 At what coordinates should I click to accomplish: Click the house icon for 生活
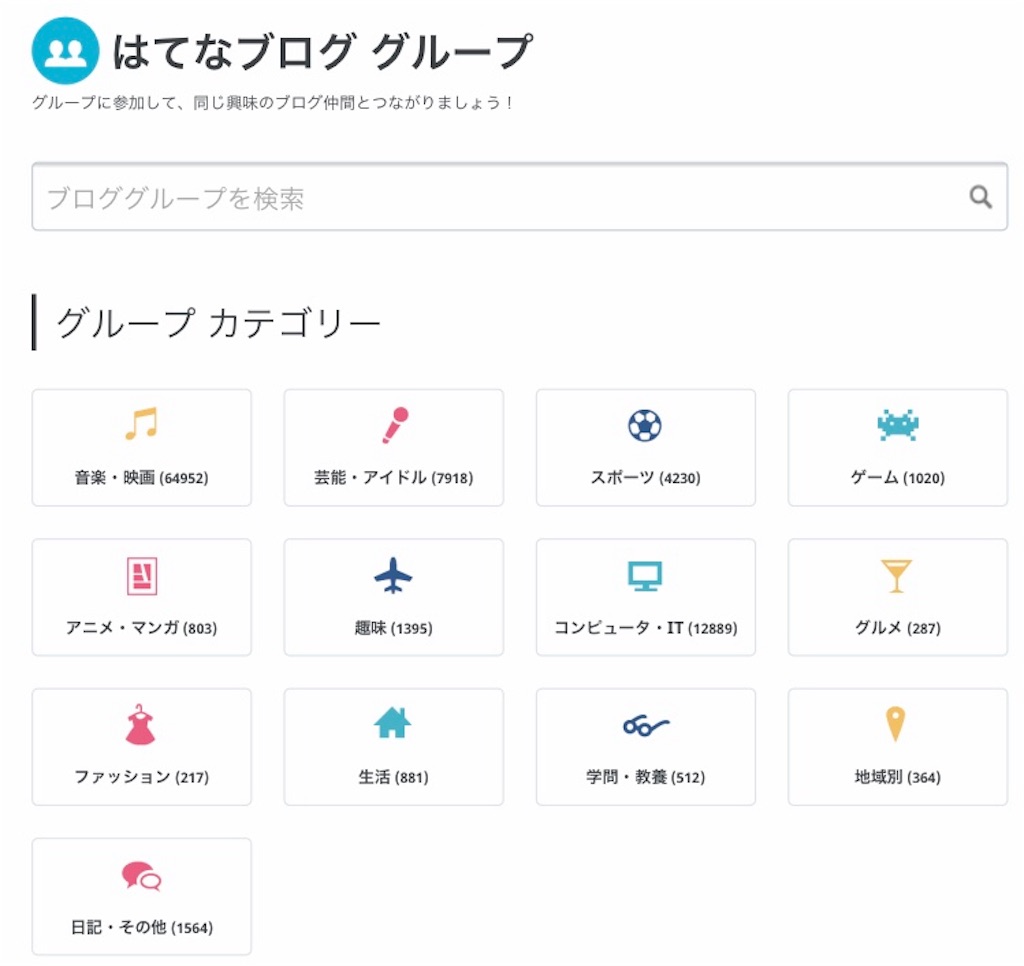[x=392, y=723]
